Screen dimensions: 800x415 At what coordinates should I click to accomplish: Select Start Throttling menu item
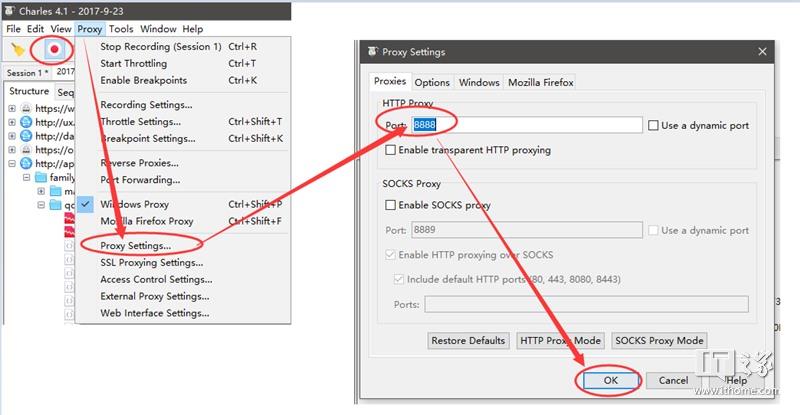coord(133,63)
